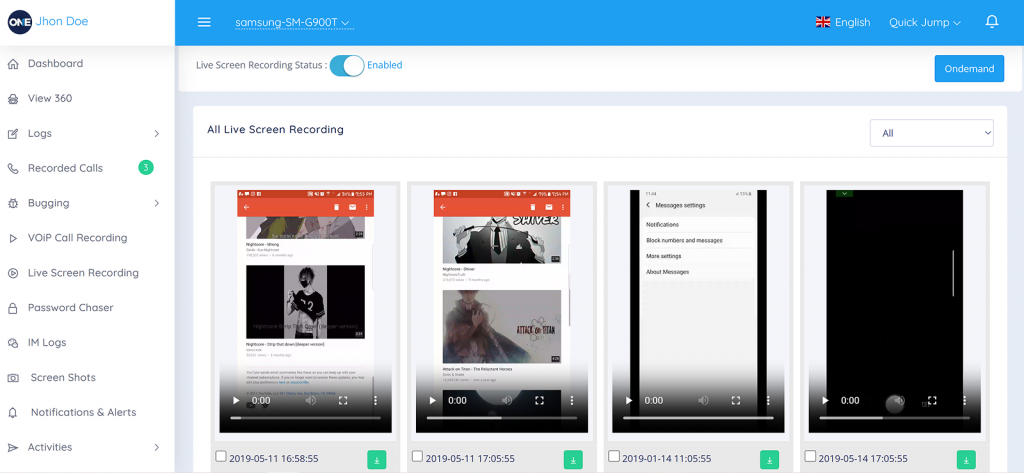Open View 360 menu item
The width and height of the screenshot is (1024, 473).
[x=50, y=99]
